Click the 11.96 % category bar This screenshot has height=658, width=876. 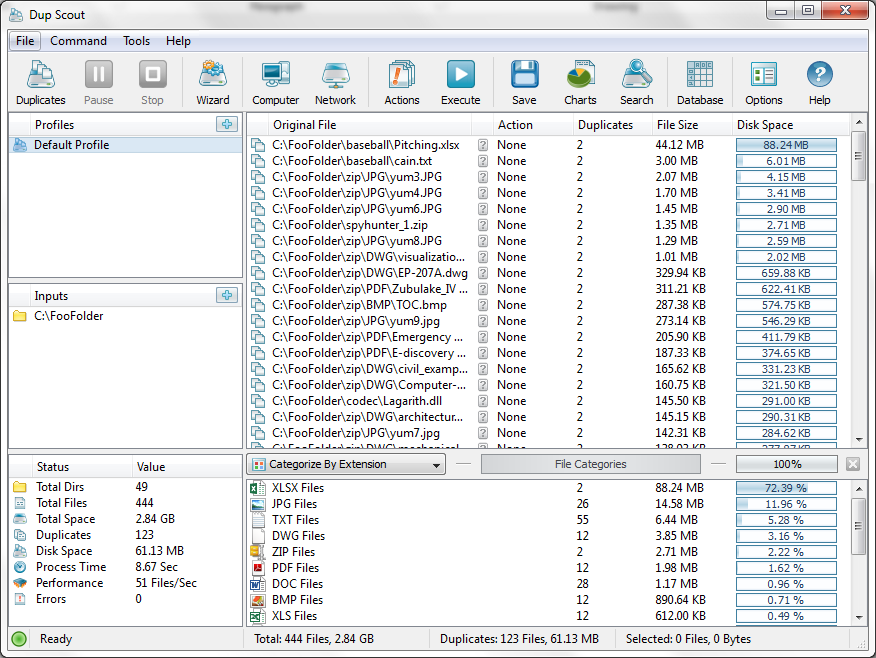pos(786,504)
